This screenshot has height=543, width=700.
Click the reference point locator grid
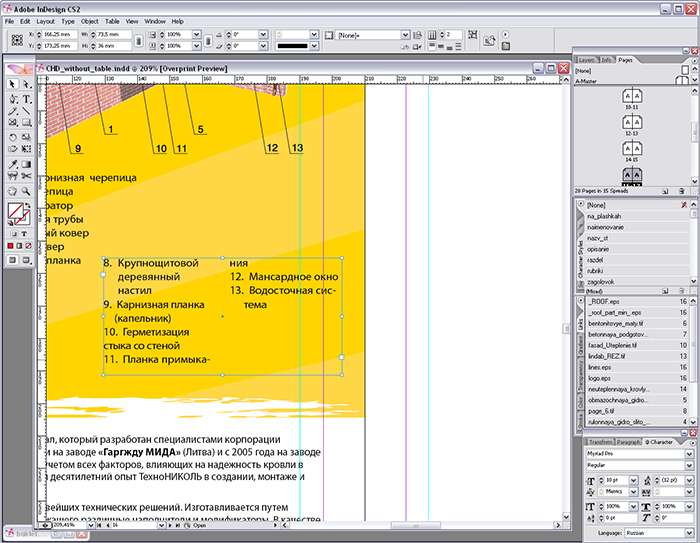pyautogui.click(x=17, y=40)
